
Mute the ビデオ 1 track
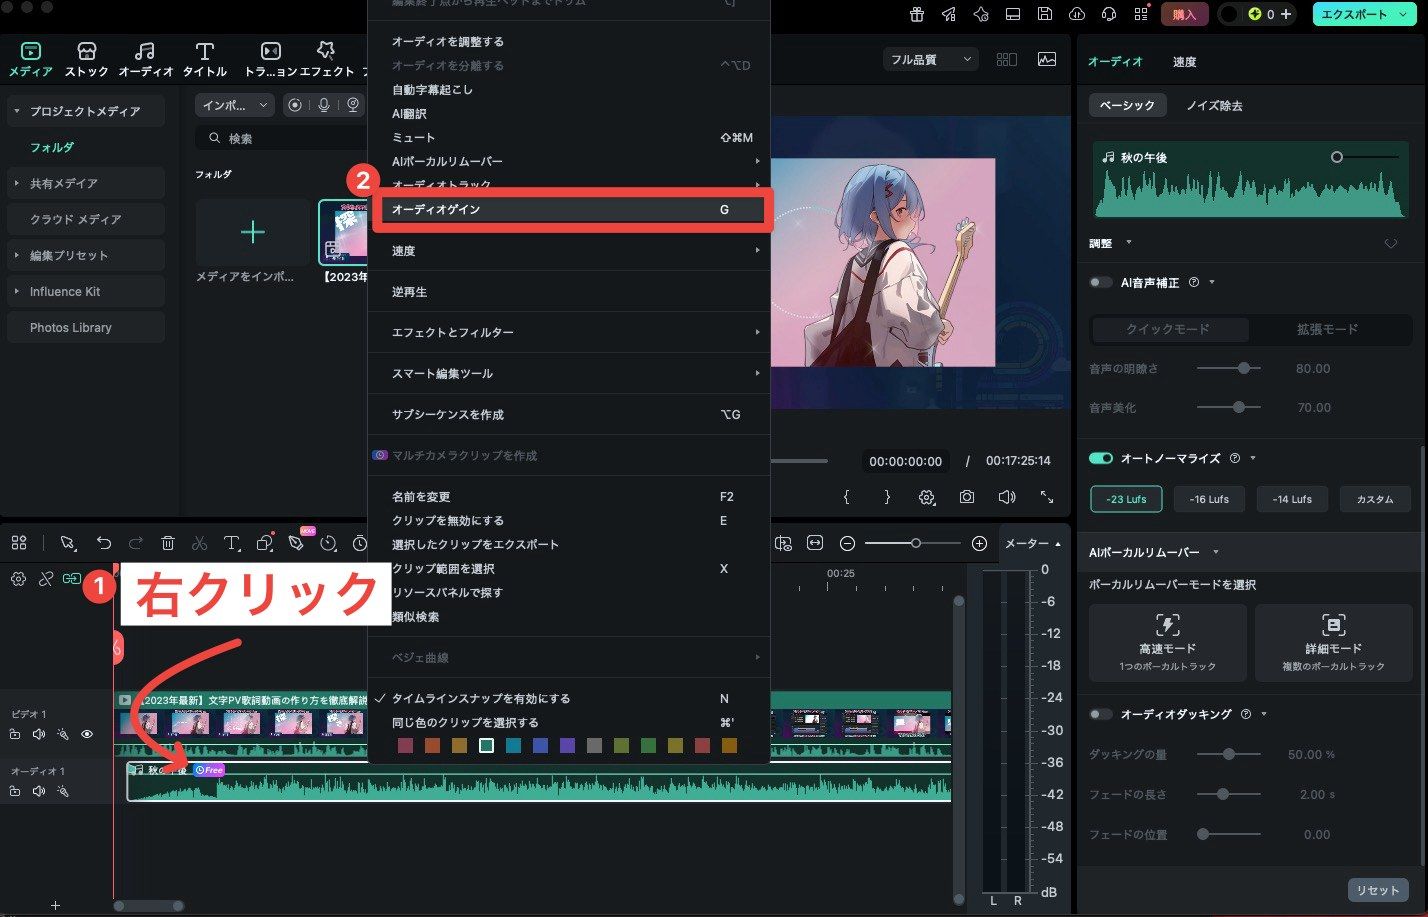point(39,734)
